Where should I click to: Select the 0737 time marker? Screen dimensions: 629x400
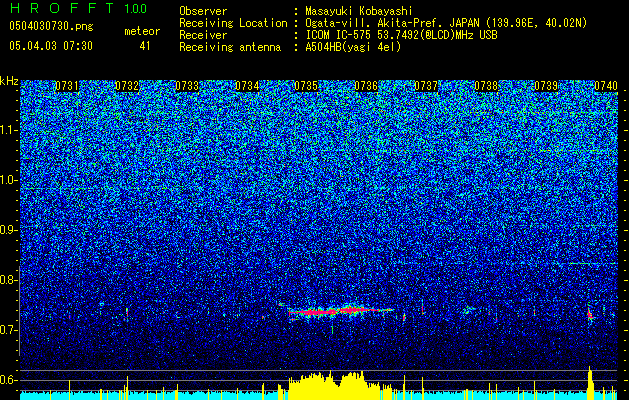tap(426, 86)
